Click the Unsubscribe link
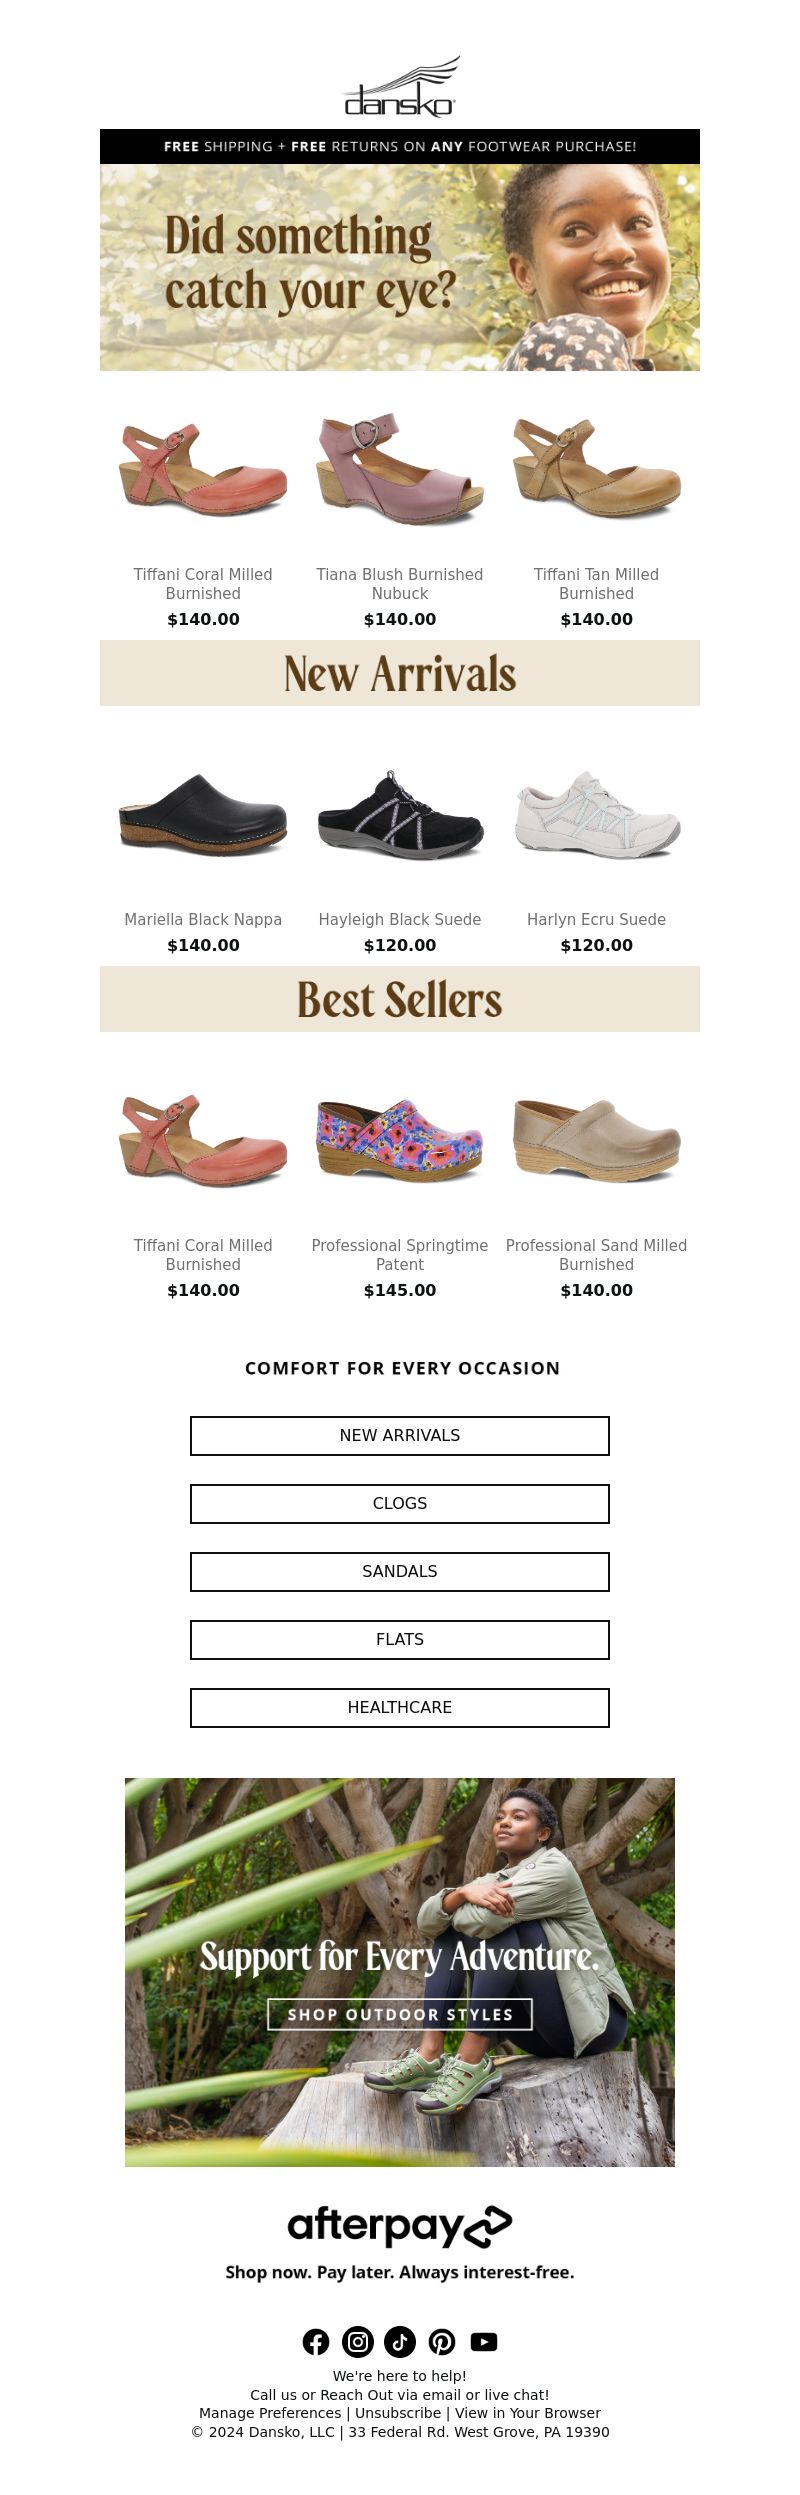The image size is (800, 2495). [x=398, y=2413]
